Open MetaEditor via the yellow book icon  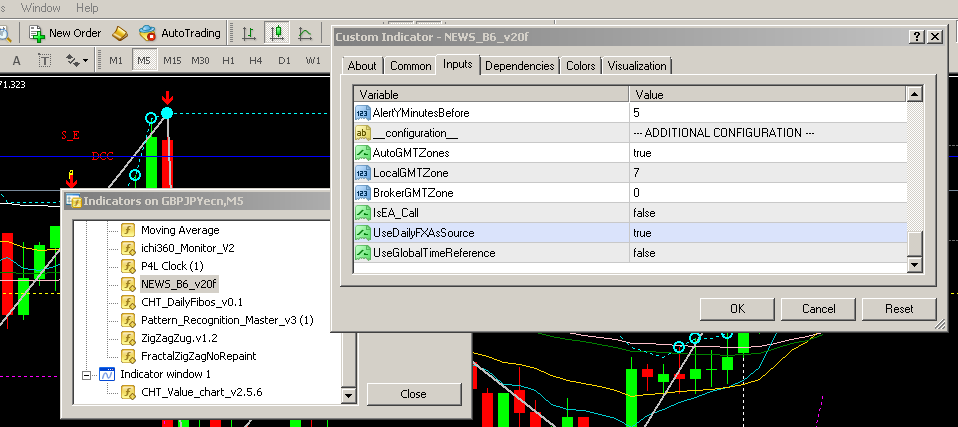pos(120,33)
